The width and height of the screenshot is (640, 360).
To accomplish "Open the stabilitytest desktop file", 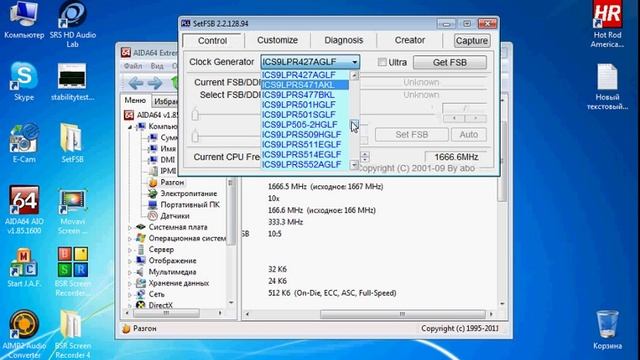I will 72,82.
